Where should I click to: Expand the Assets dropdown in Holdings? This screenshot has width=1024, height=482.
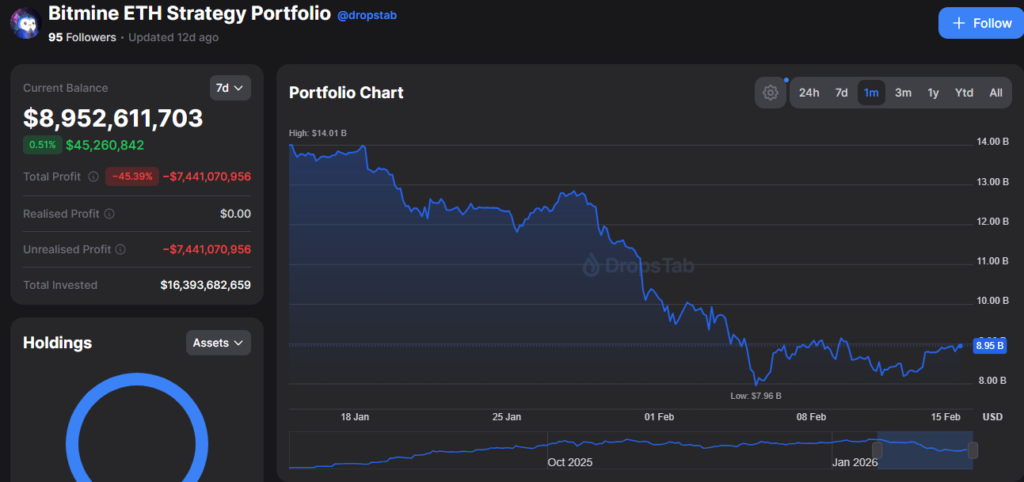218,343
